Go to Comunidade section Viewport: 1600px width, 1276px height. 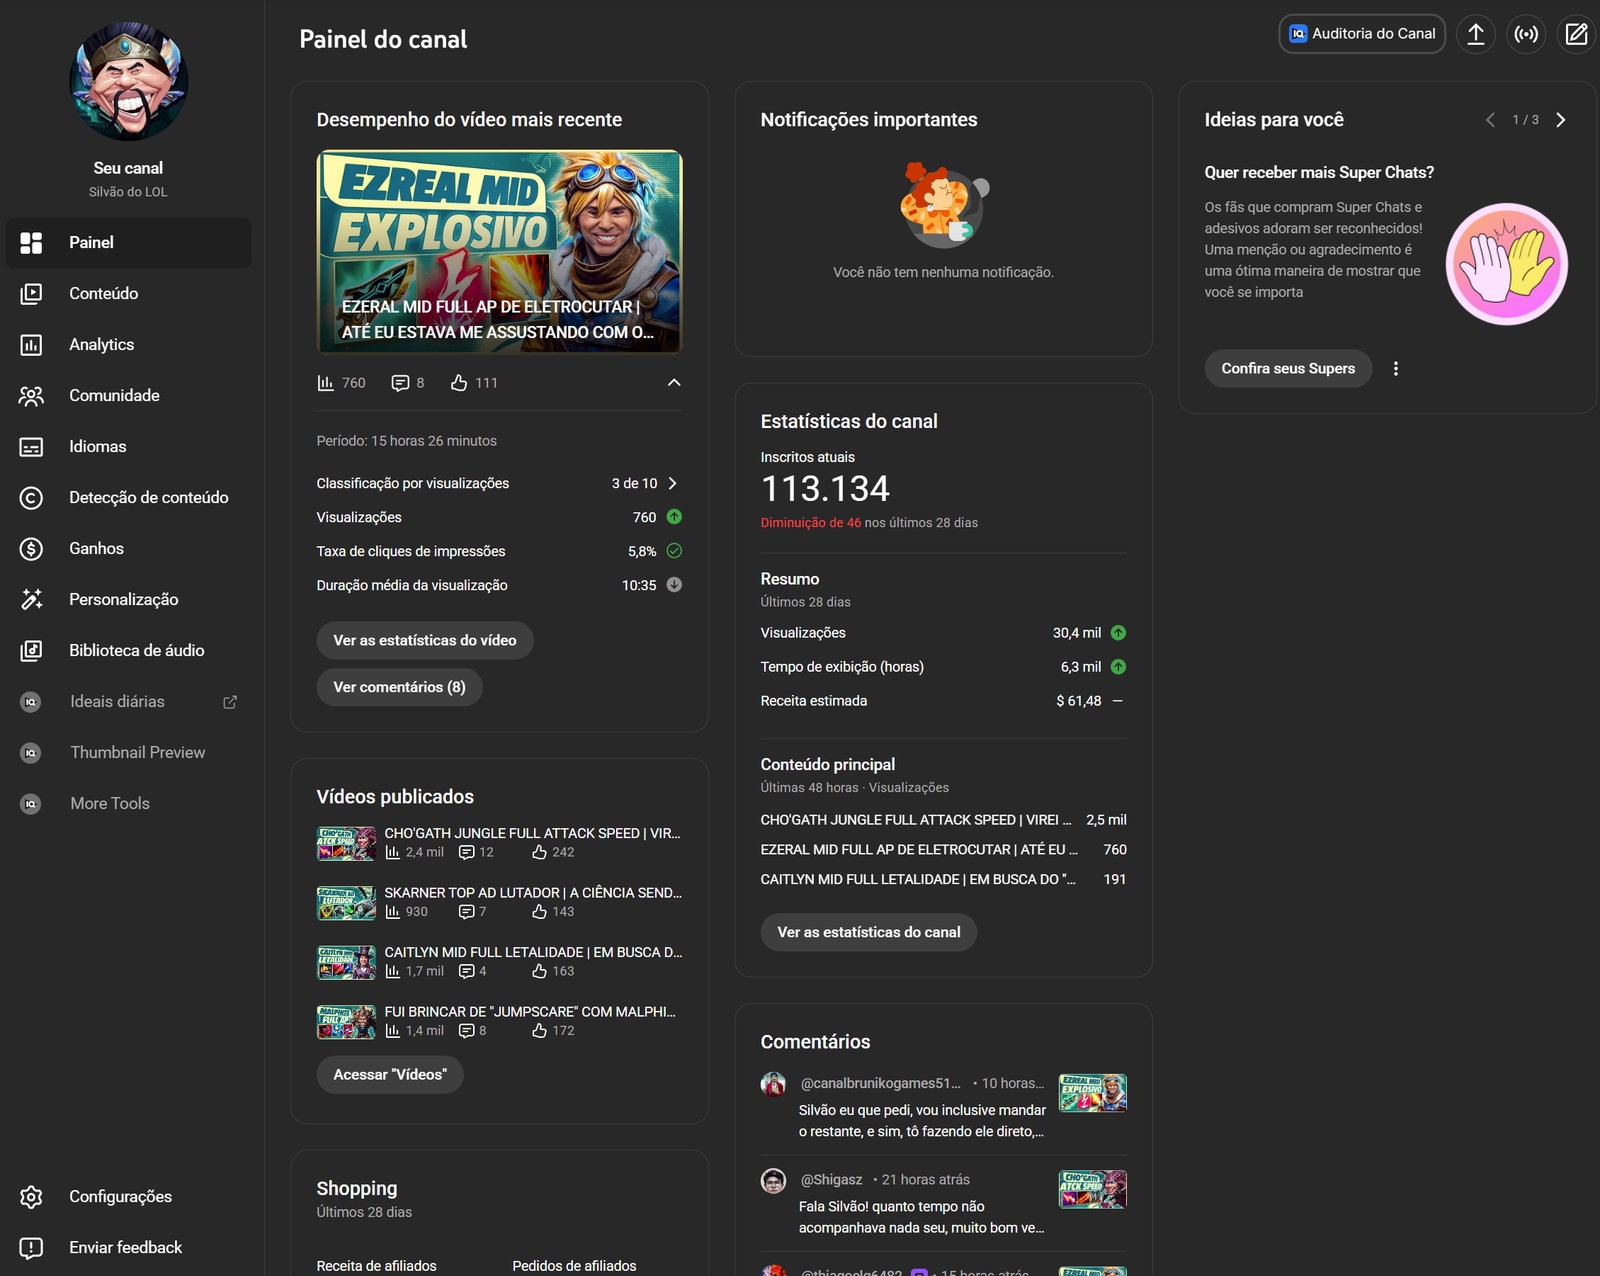(x=128, y=396)
